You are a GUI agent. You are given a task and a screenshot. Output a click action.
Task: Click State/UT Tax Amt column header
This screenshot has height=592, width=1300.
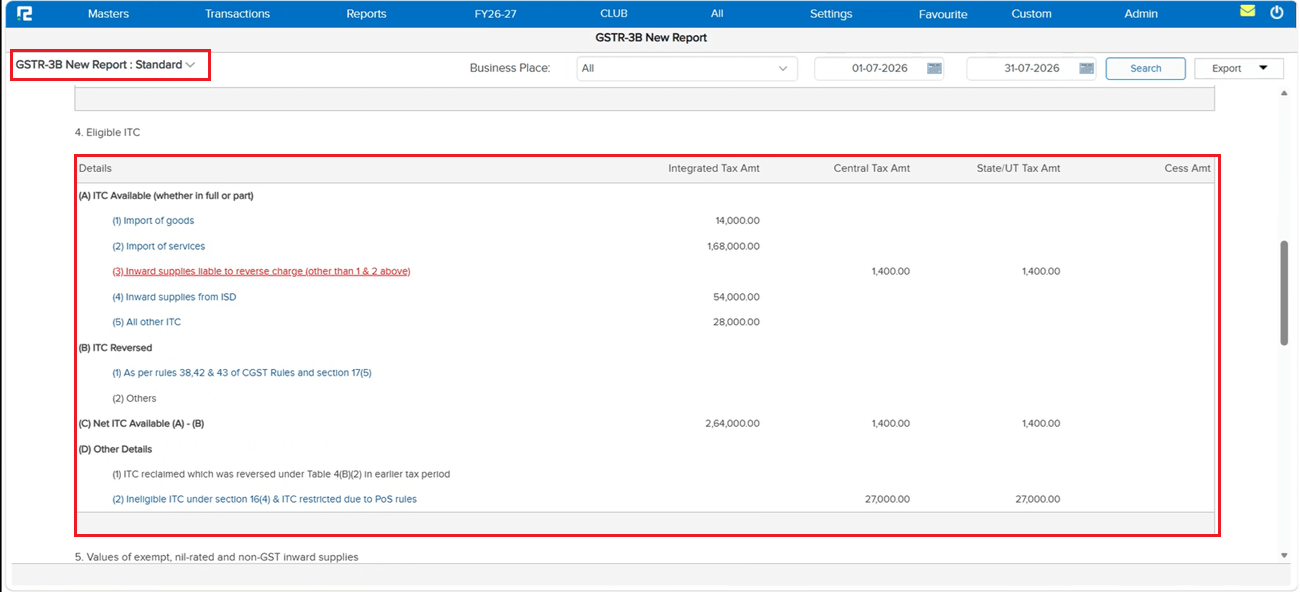click(x=1018, y=168)
